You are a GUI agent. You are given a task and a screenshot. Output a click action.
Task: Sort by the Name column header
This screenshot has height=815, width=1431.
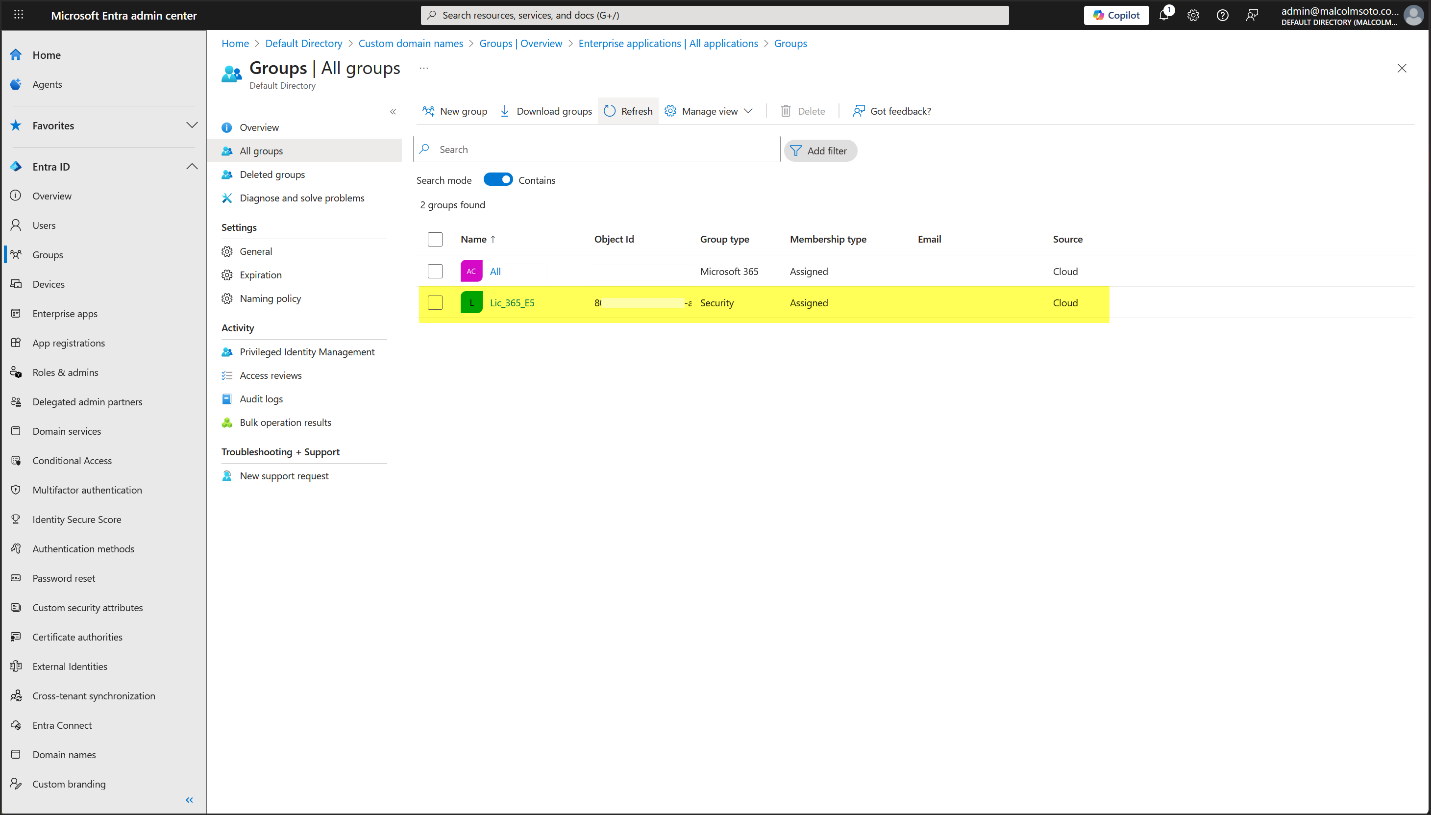[x=473, y=240]
